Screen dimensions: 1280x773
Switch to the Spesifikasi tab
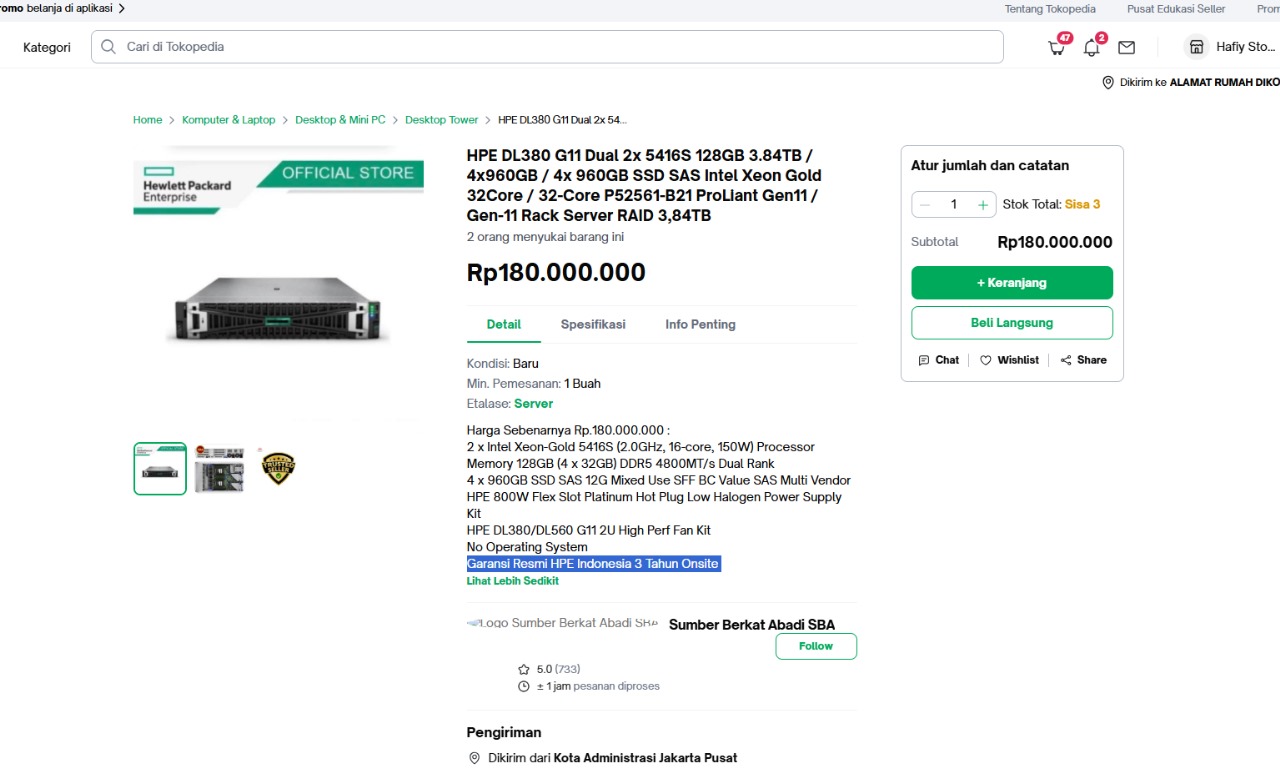tap(593, 324)
